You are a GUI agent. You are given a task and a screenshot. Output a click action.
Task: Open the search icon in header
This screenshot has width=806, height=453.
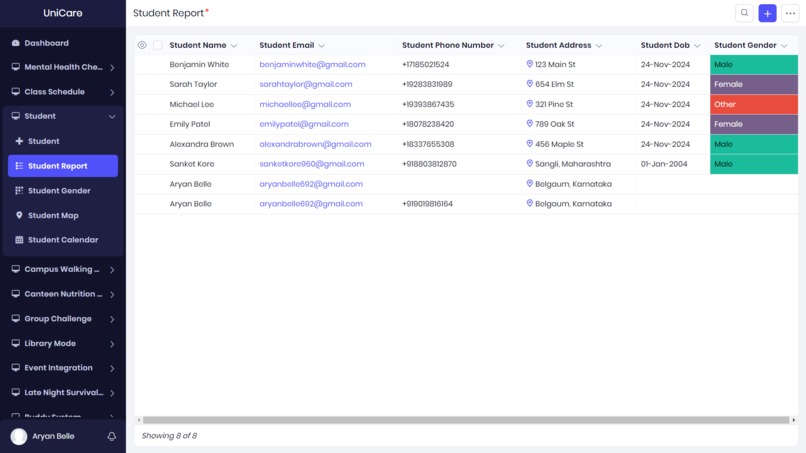point(744,13)
